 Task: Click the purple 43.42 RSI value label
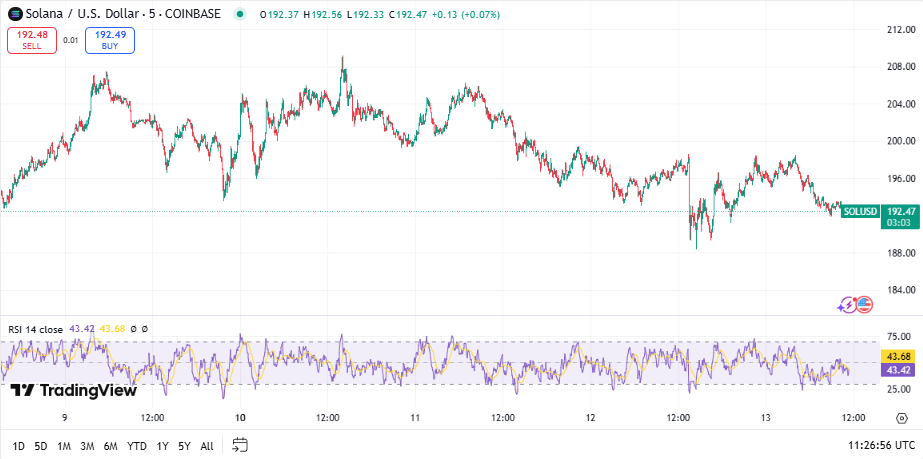pos(898,370)
